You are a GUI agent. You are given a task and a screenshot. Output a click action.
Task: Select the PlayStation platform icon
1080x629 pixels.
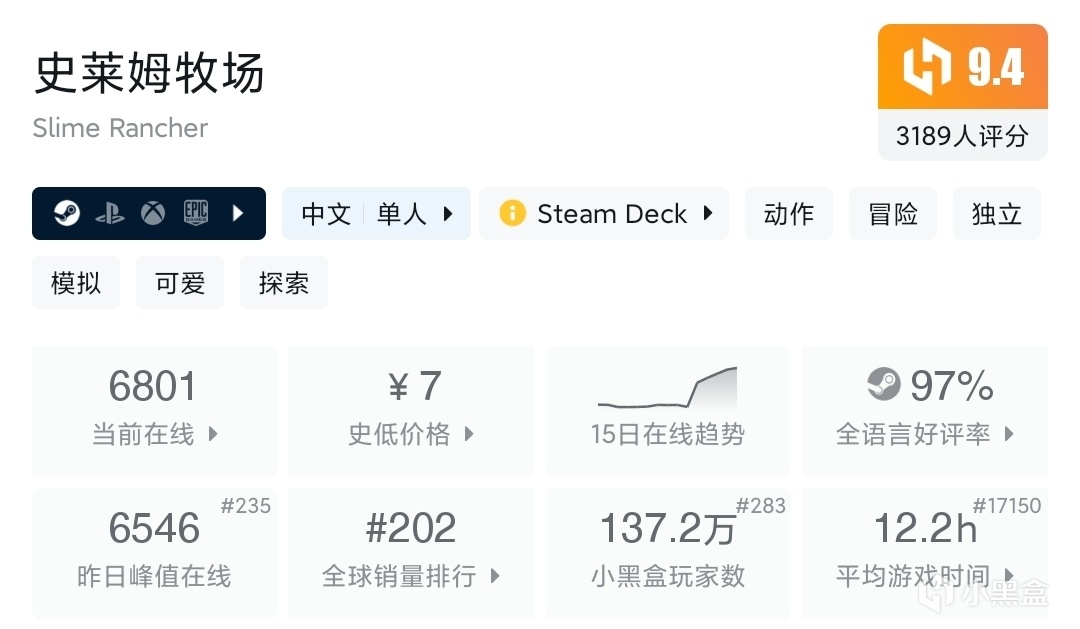[110, 213]
